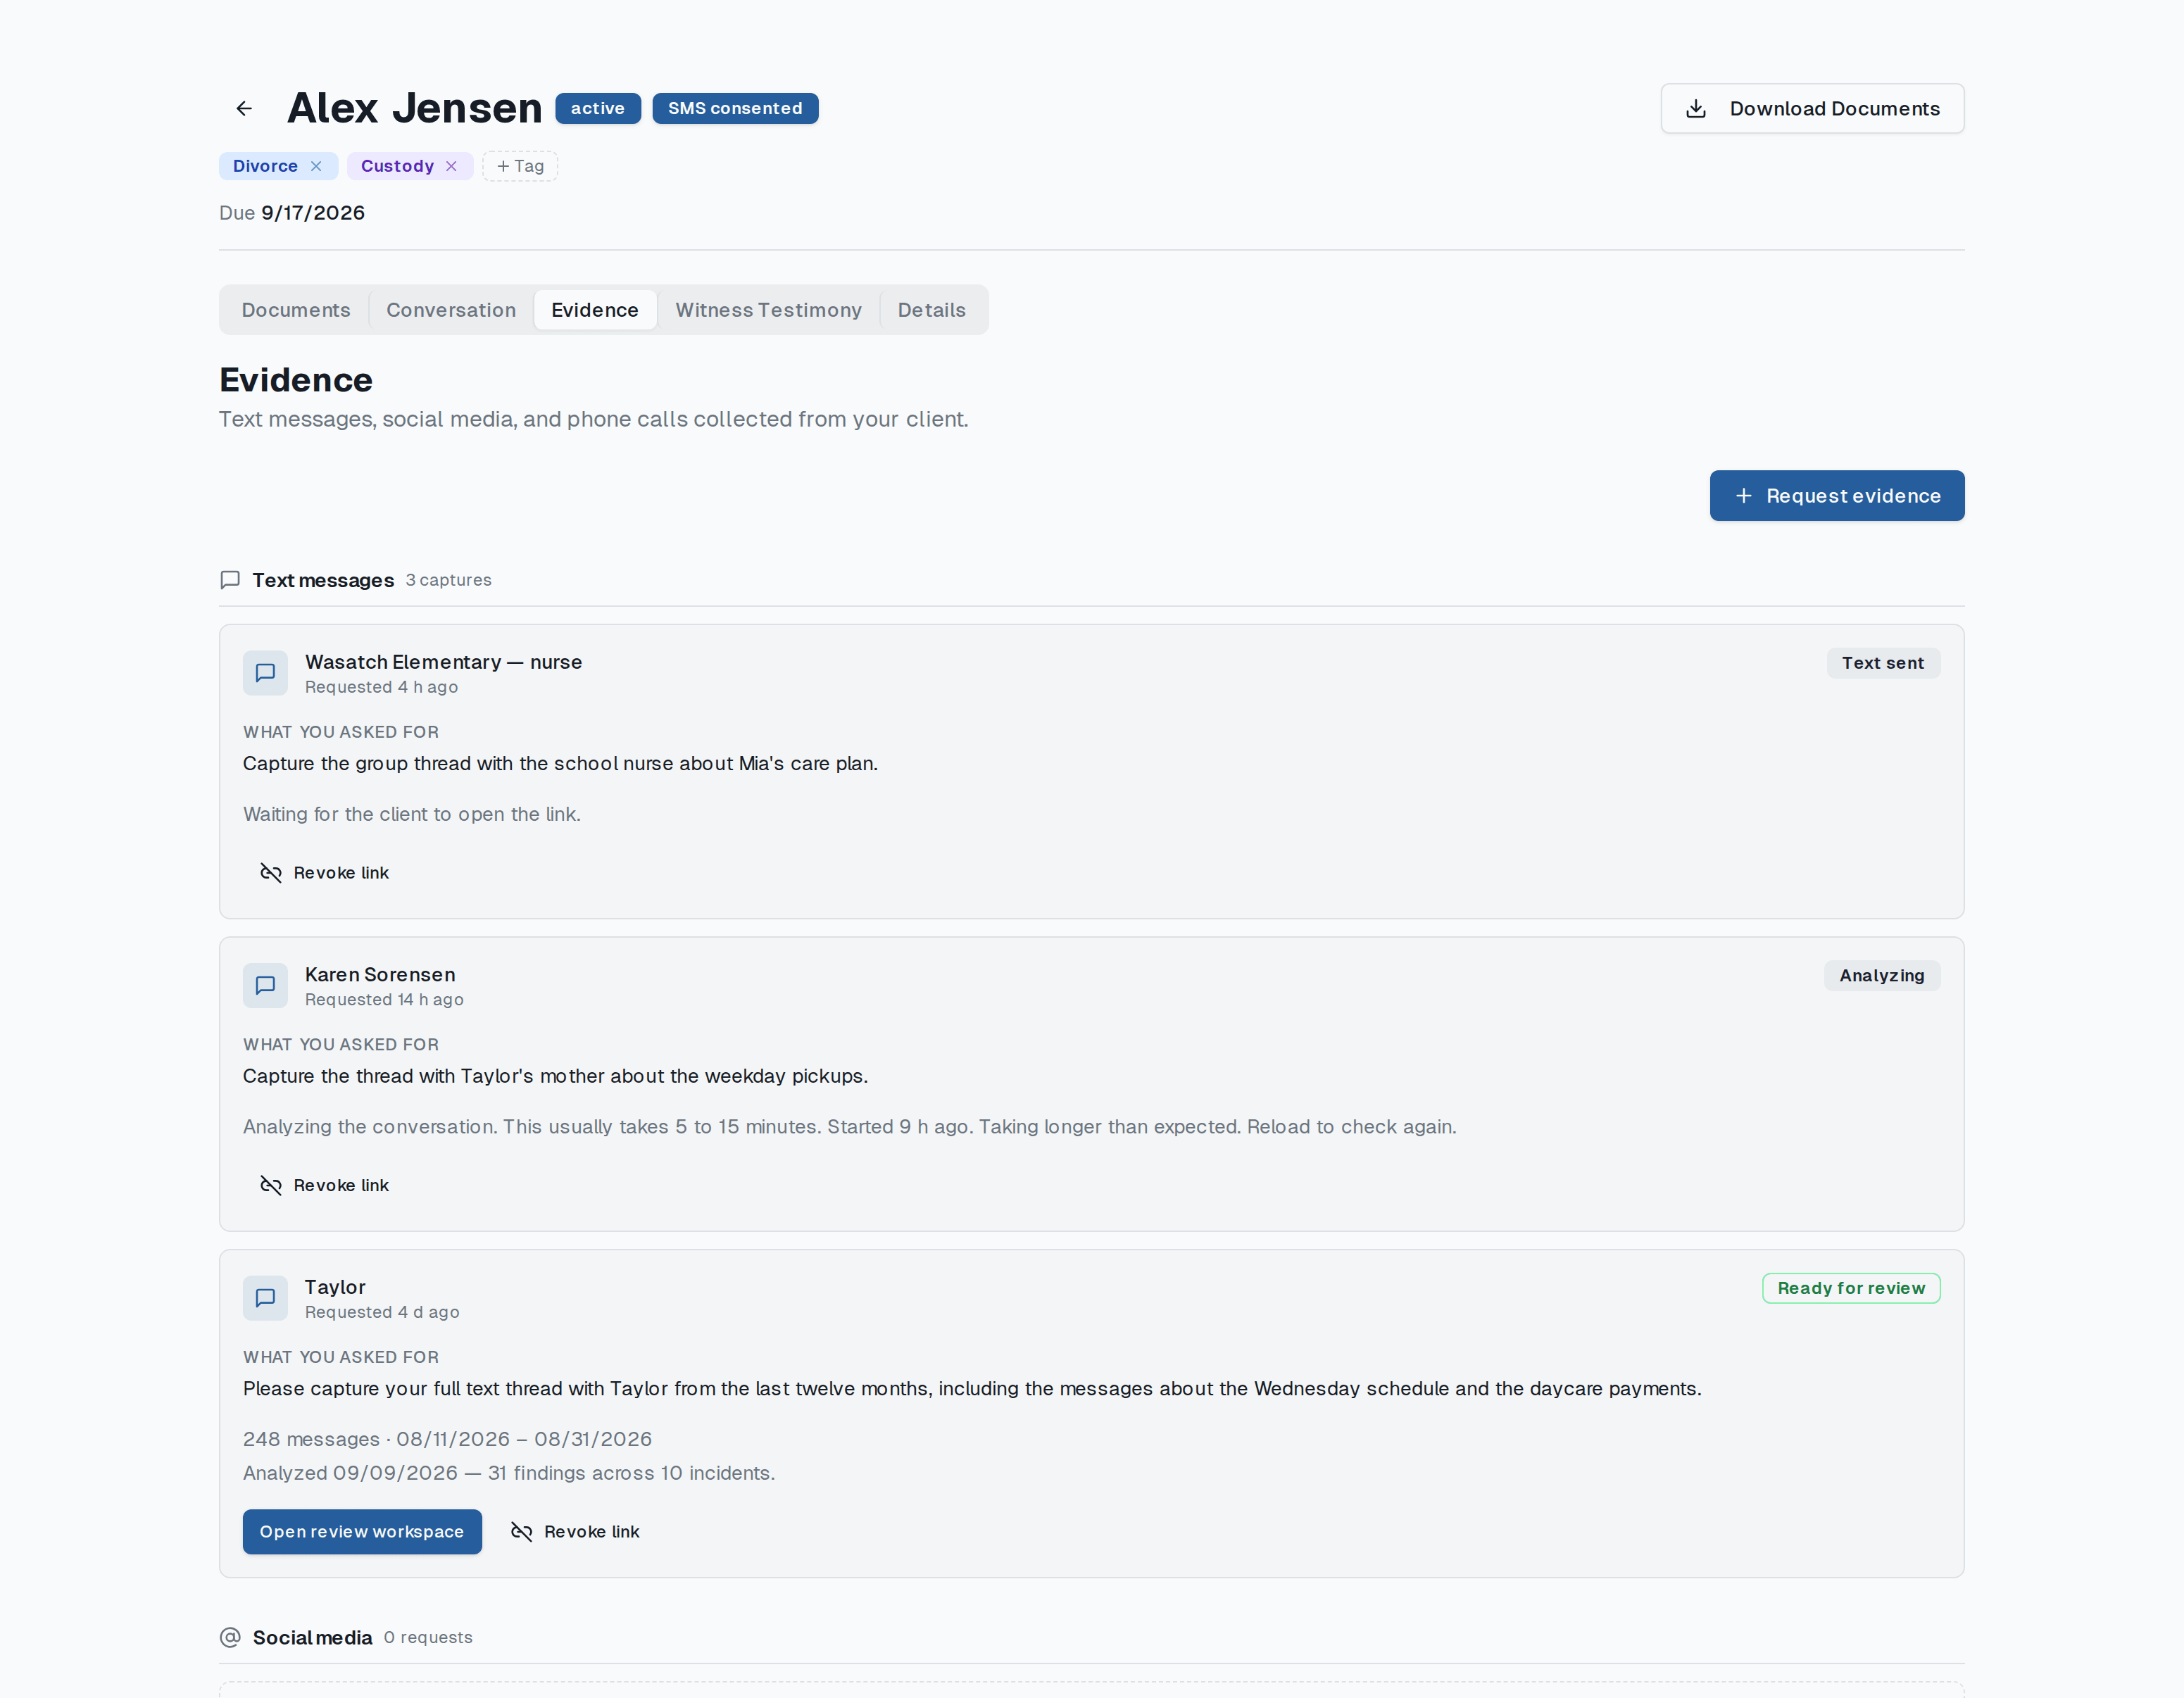Click the 'SMS consented' badge

pyautogui.click(x=735, y=108)
